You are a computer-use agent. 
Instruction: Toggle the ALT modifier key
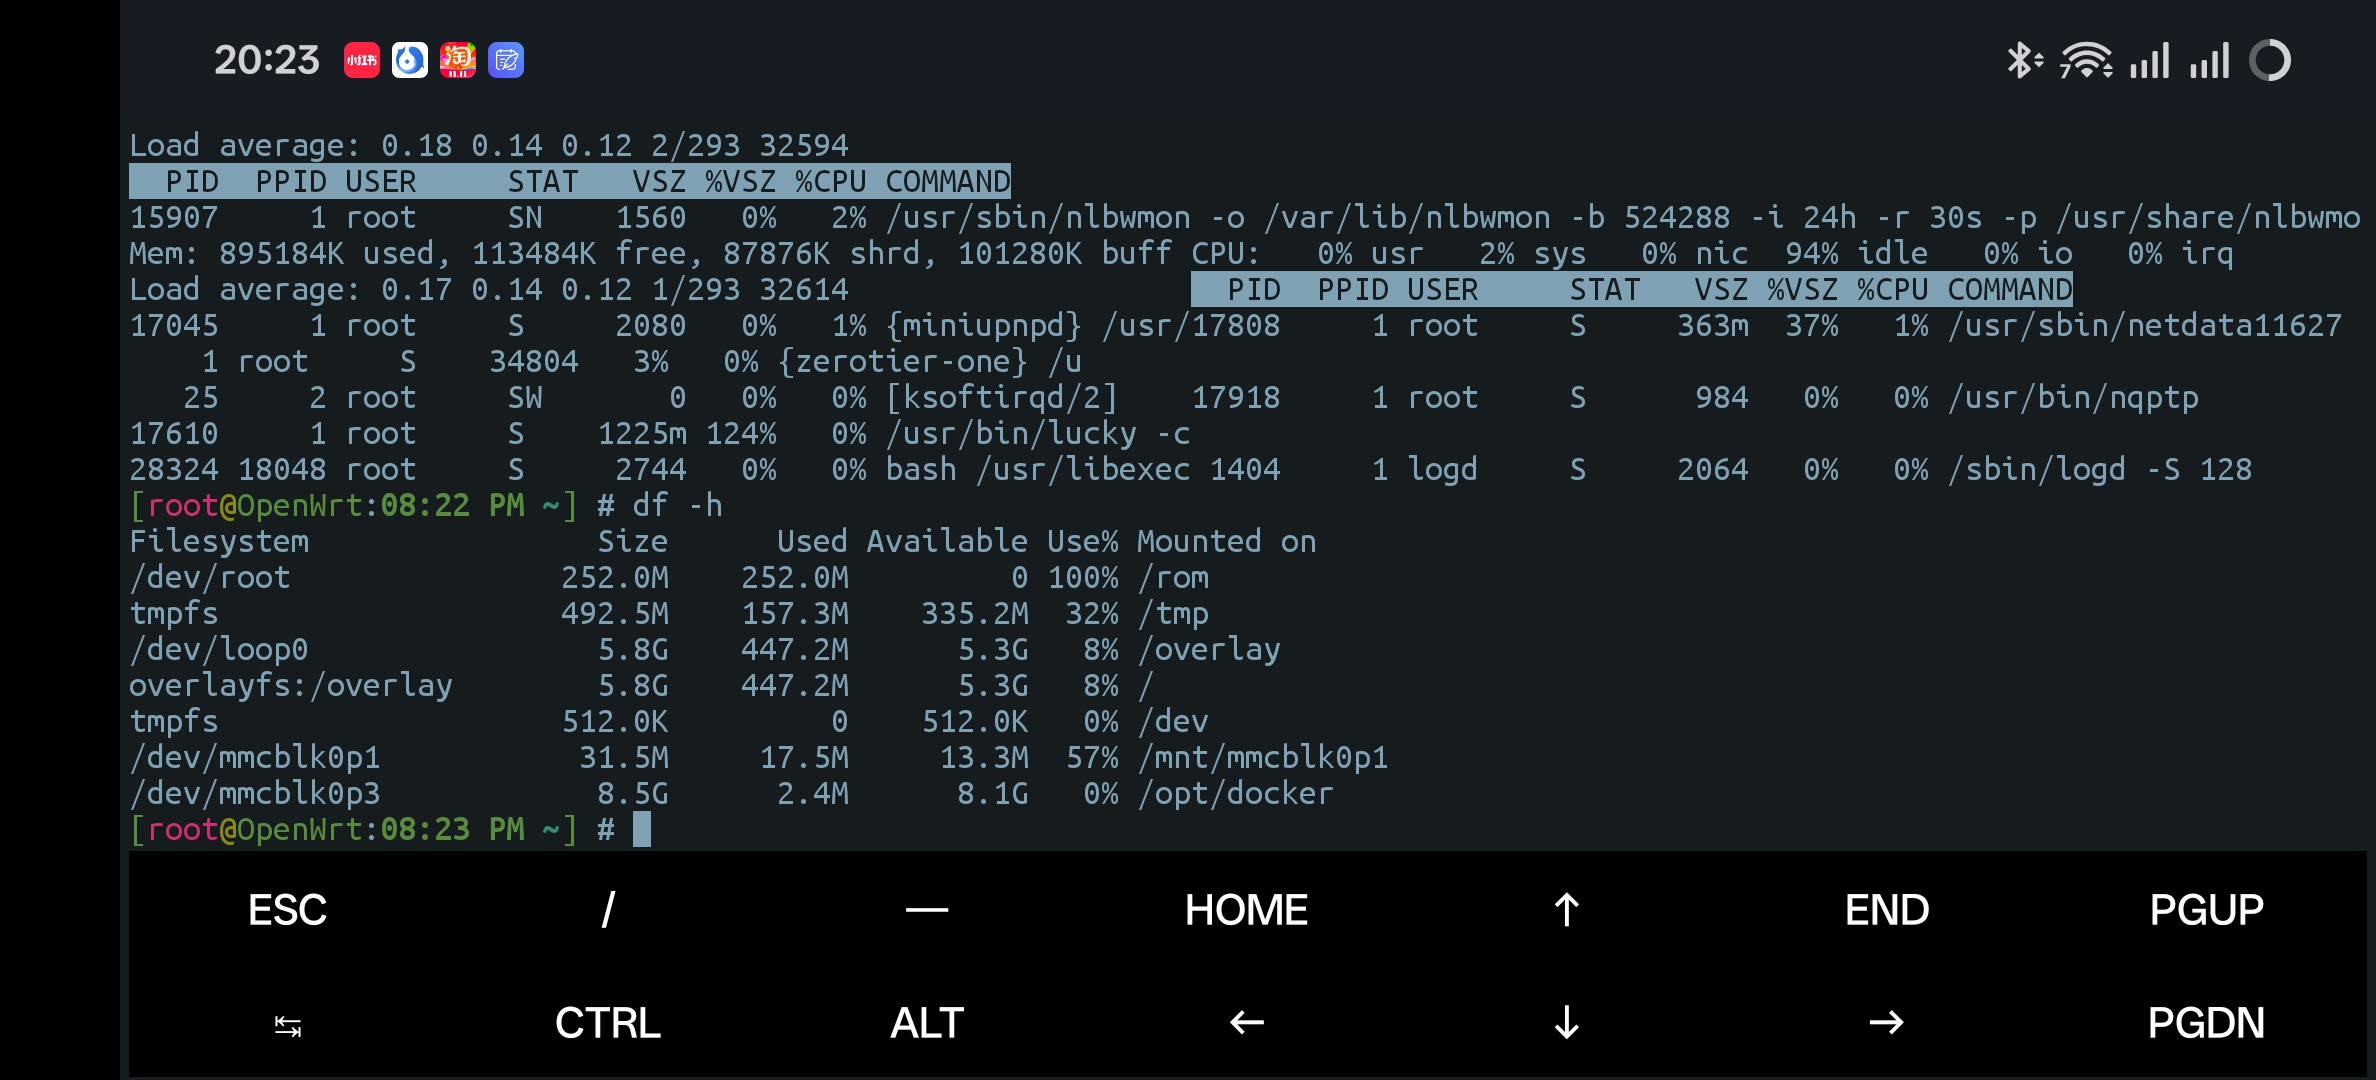[x=927, y=1023]
